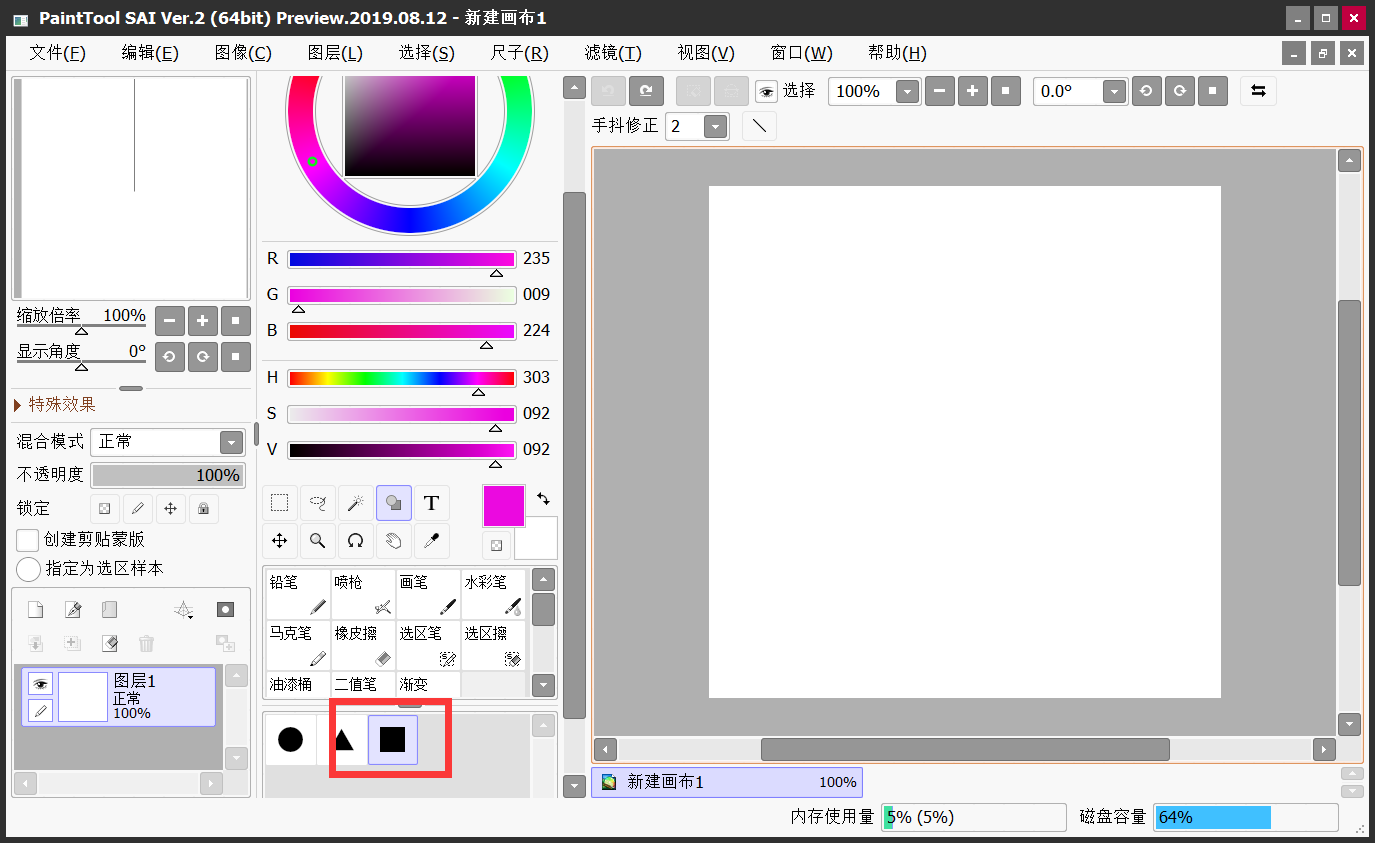The image size is (1375, 843).
Task: Select the rotate view tool
Action: (355, 541)
